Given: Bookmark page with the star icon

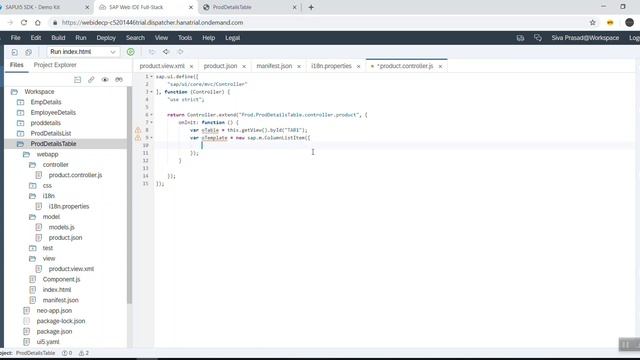Looking at the screenshot, I should pos(593,23).
